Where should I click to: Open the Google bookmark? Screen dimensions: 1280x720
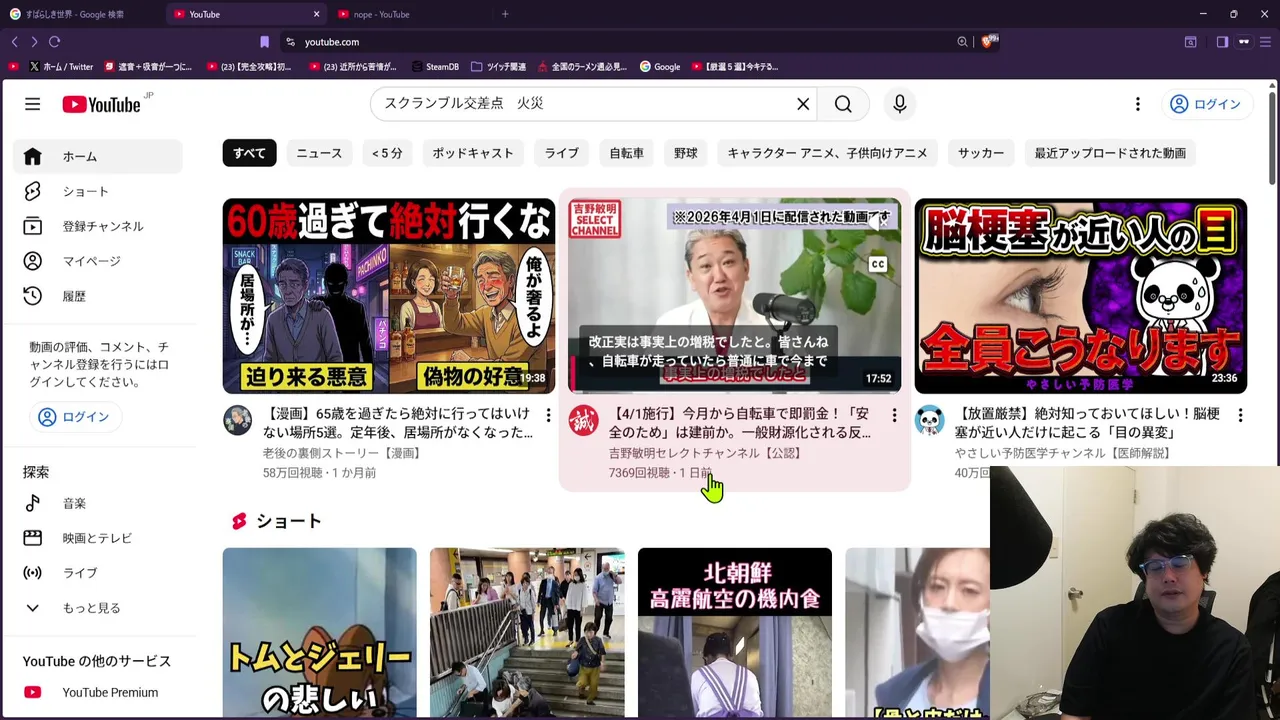tap(660, 67)
